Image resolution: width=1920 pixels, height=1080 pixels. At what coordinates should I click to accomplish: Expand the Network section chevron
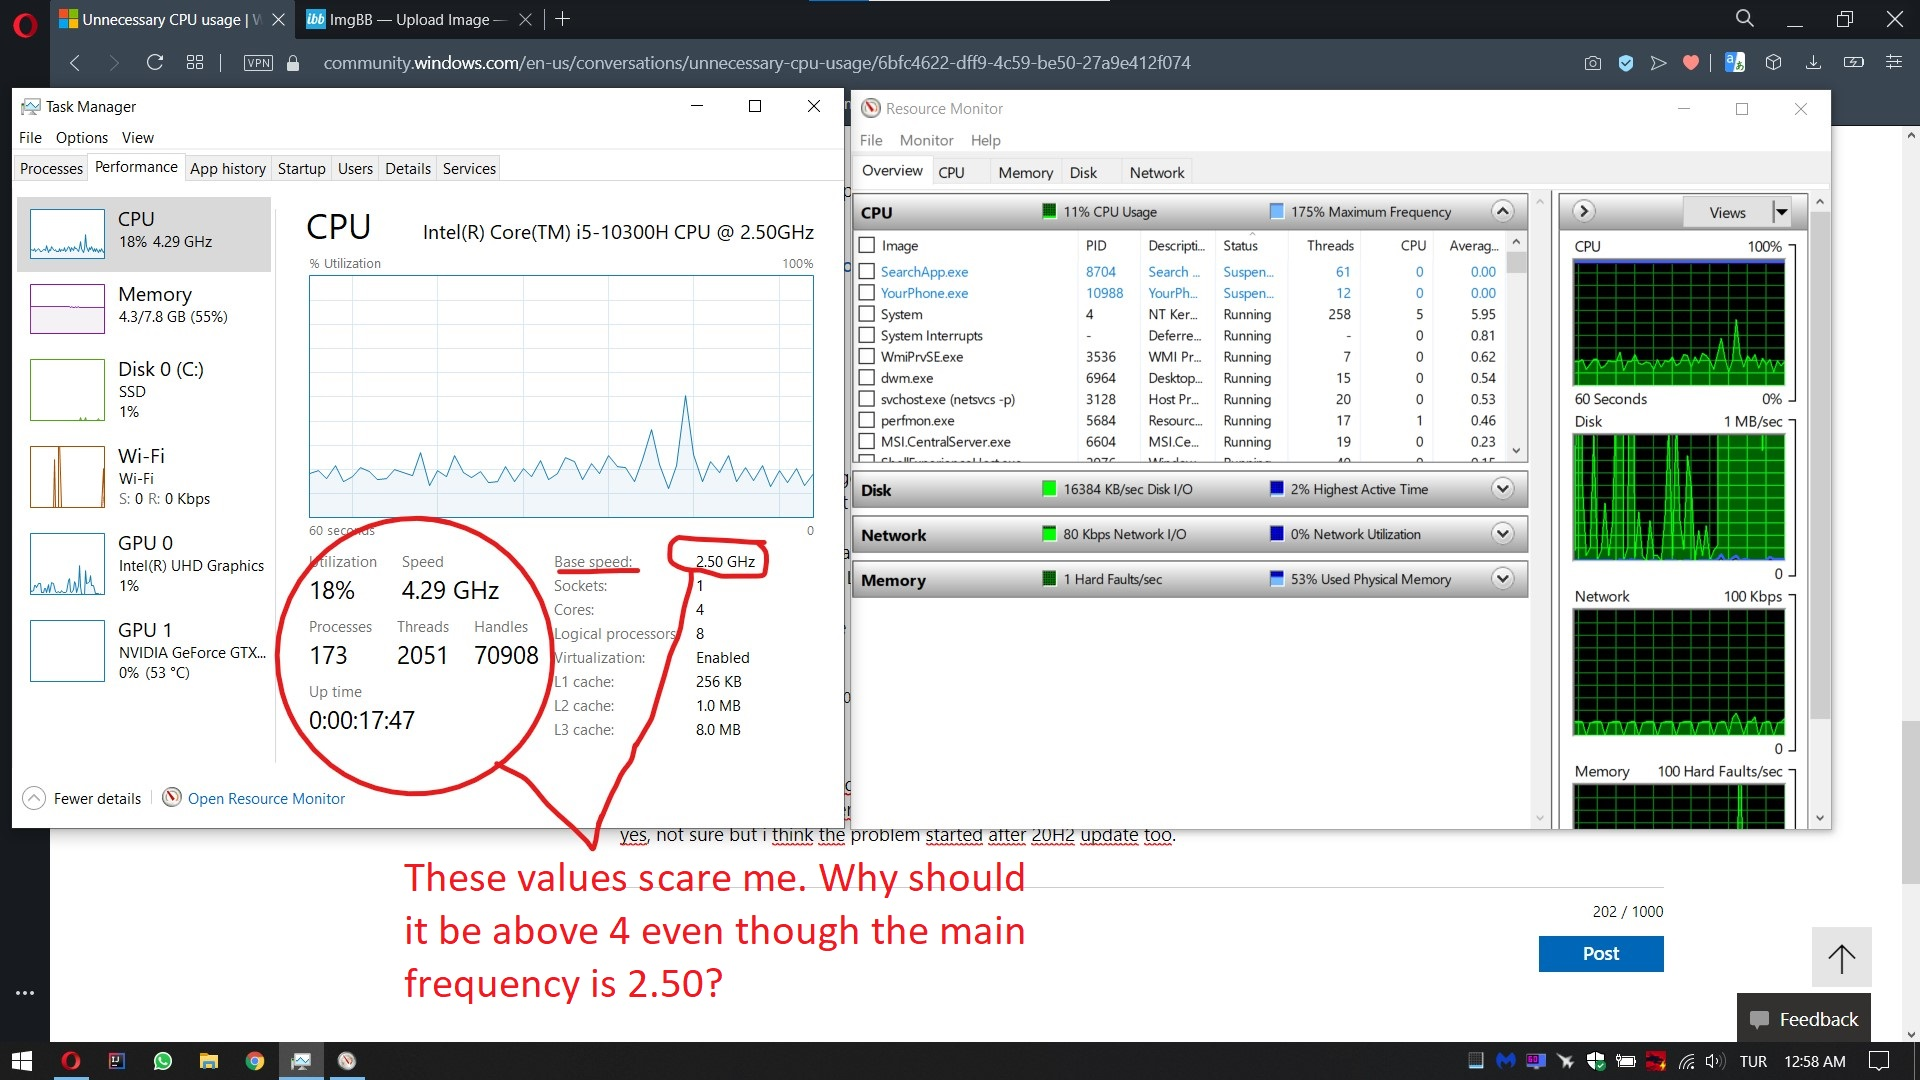[x=1502, y=533]
